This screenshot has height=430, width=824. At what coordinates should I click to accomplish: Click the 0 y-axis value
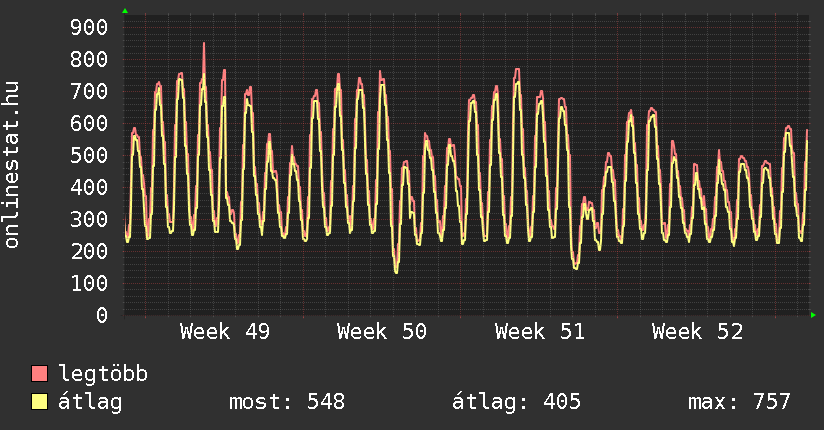(x=101, y=315)
